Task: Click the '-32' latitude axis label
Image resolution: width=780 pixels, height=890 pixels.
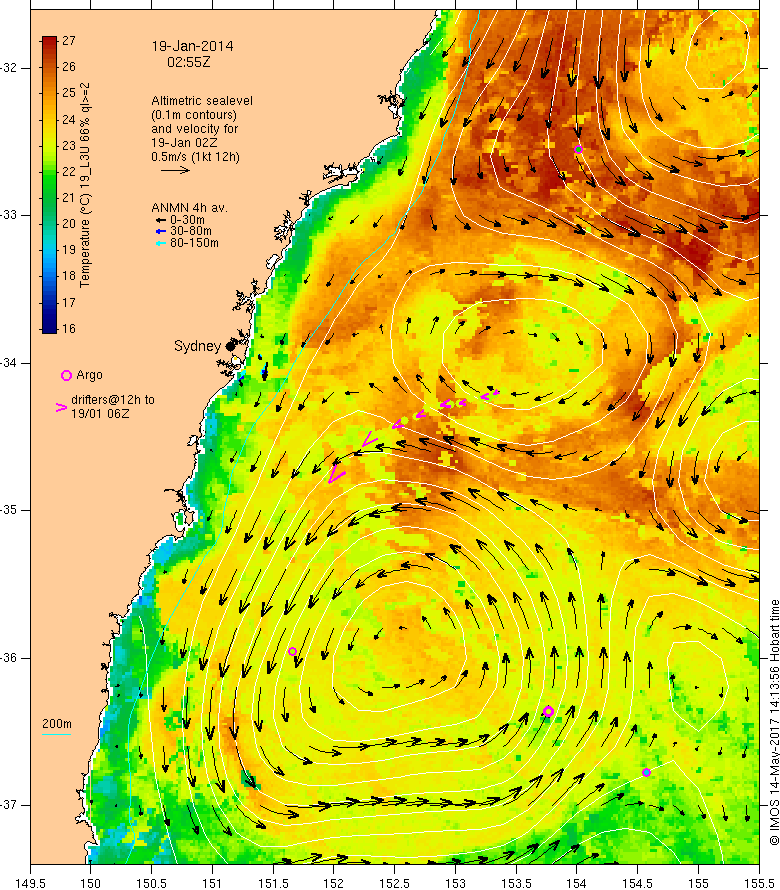Action: (x=9, y=68)
